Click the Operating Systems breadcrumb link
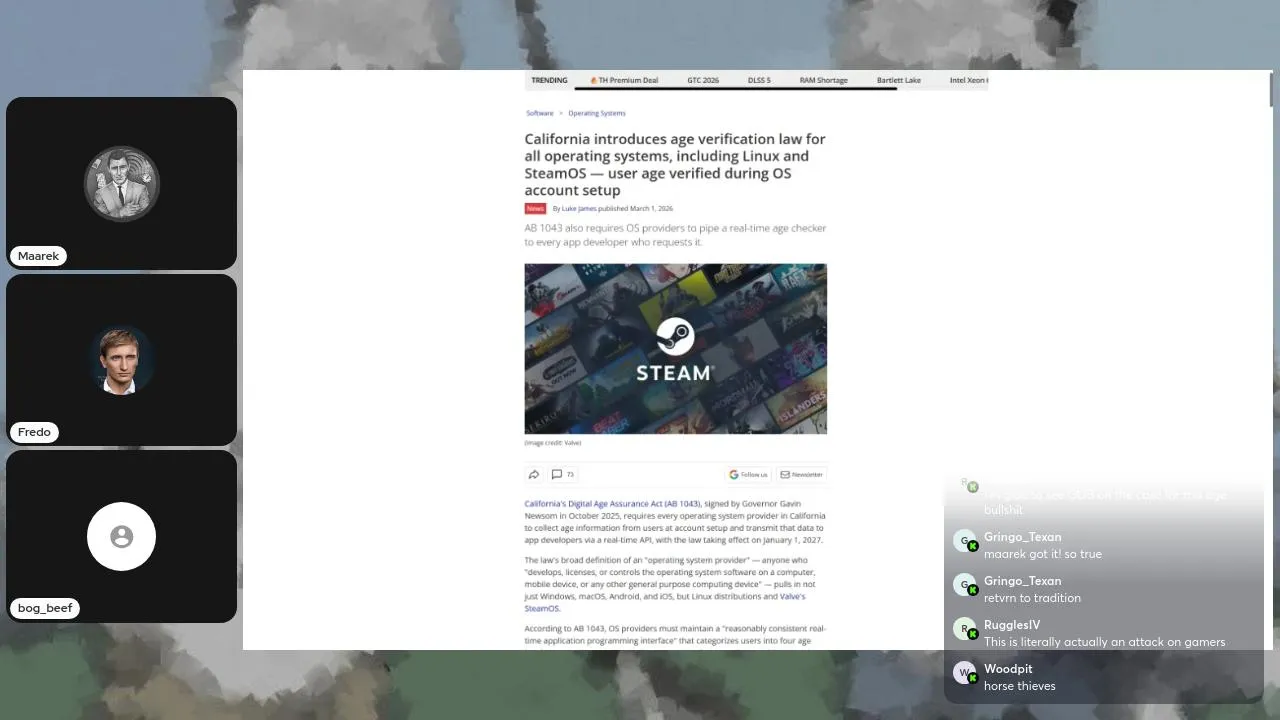This screenshot has width=1280, height=720. point(597,113)
